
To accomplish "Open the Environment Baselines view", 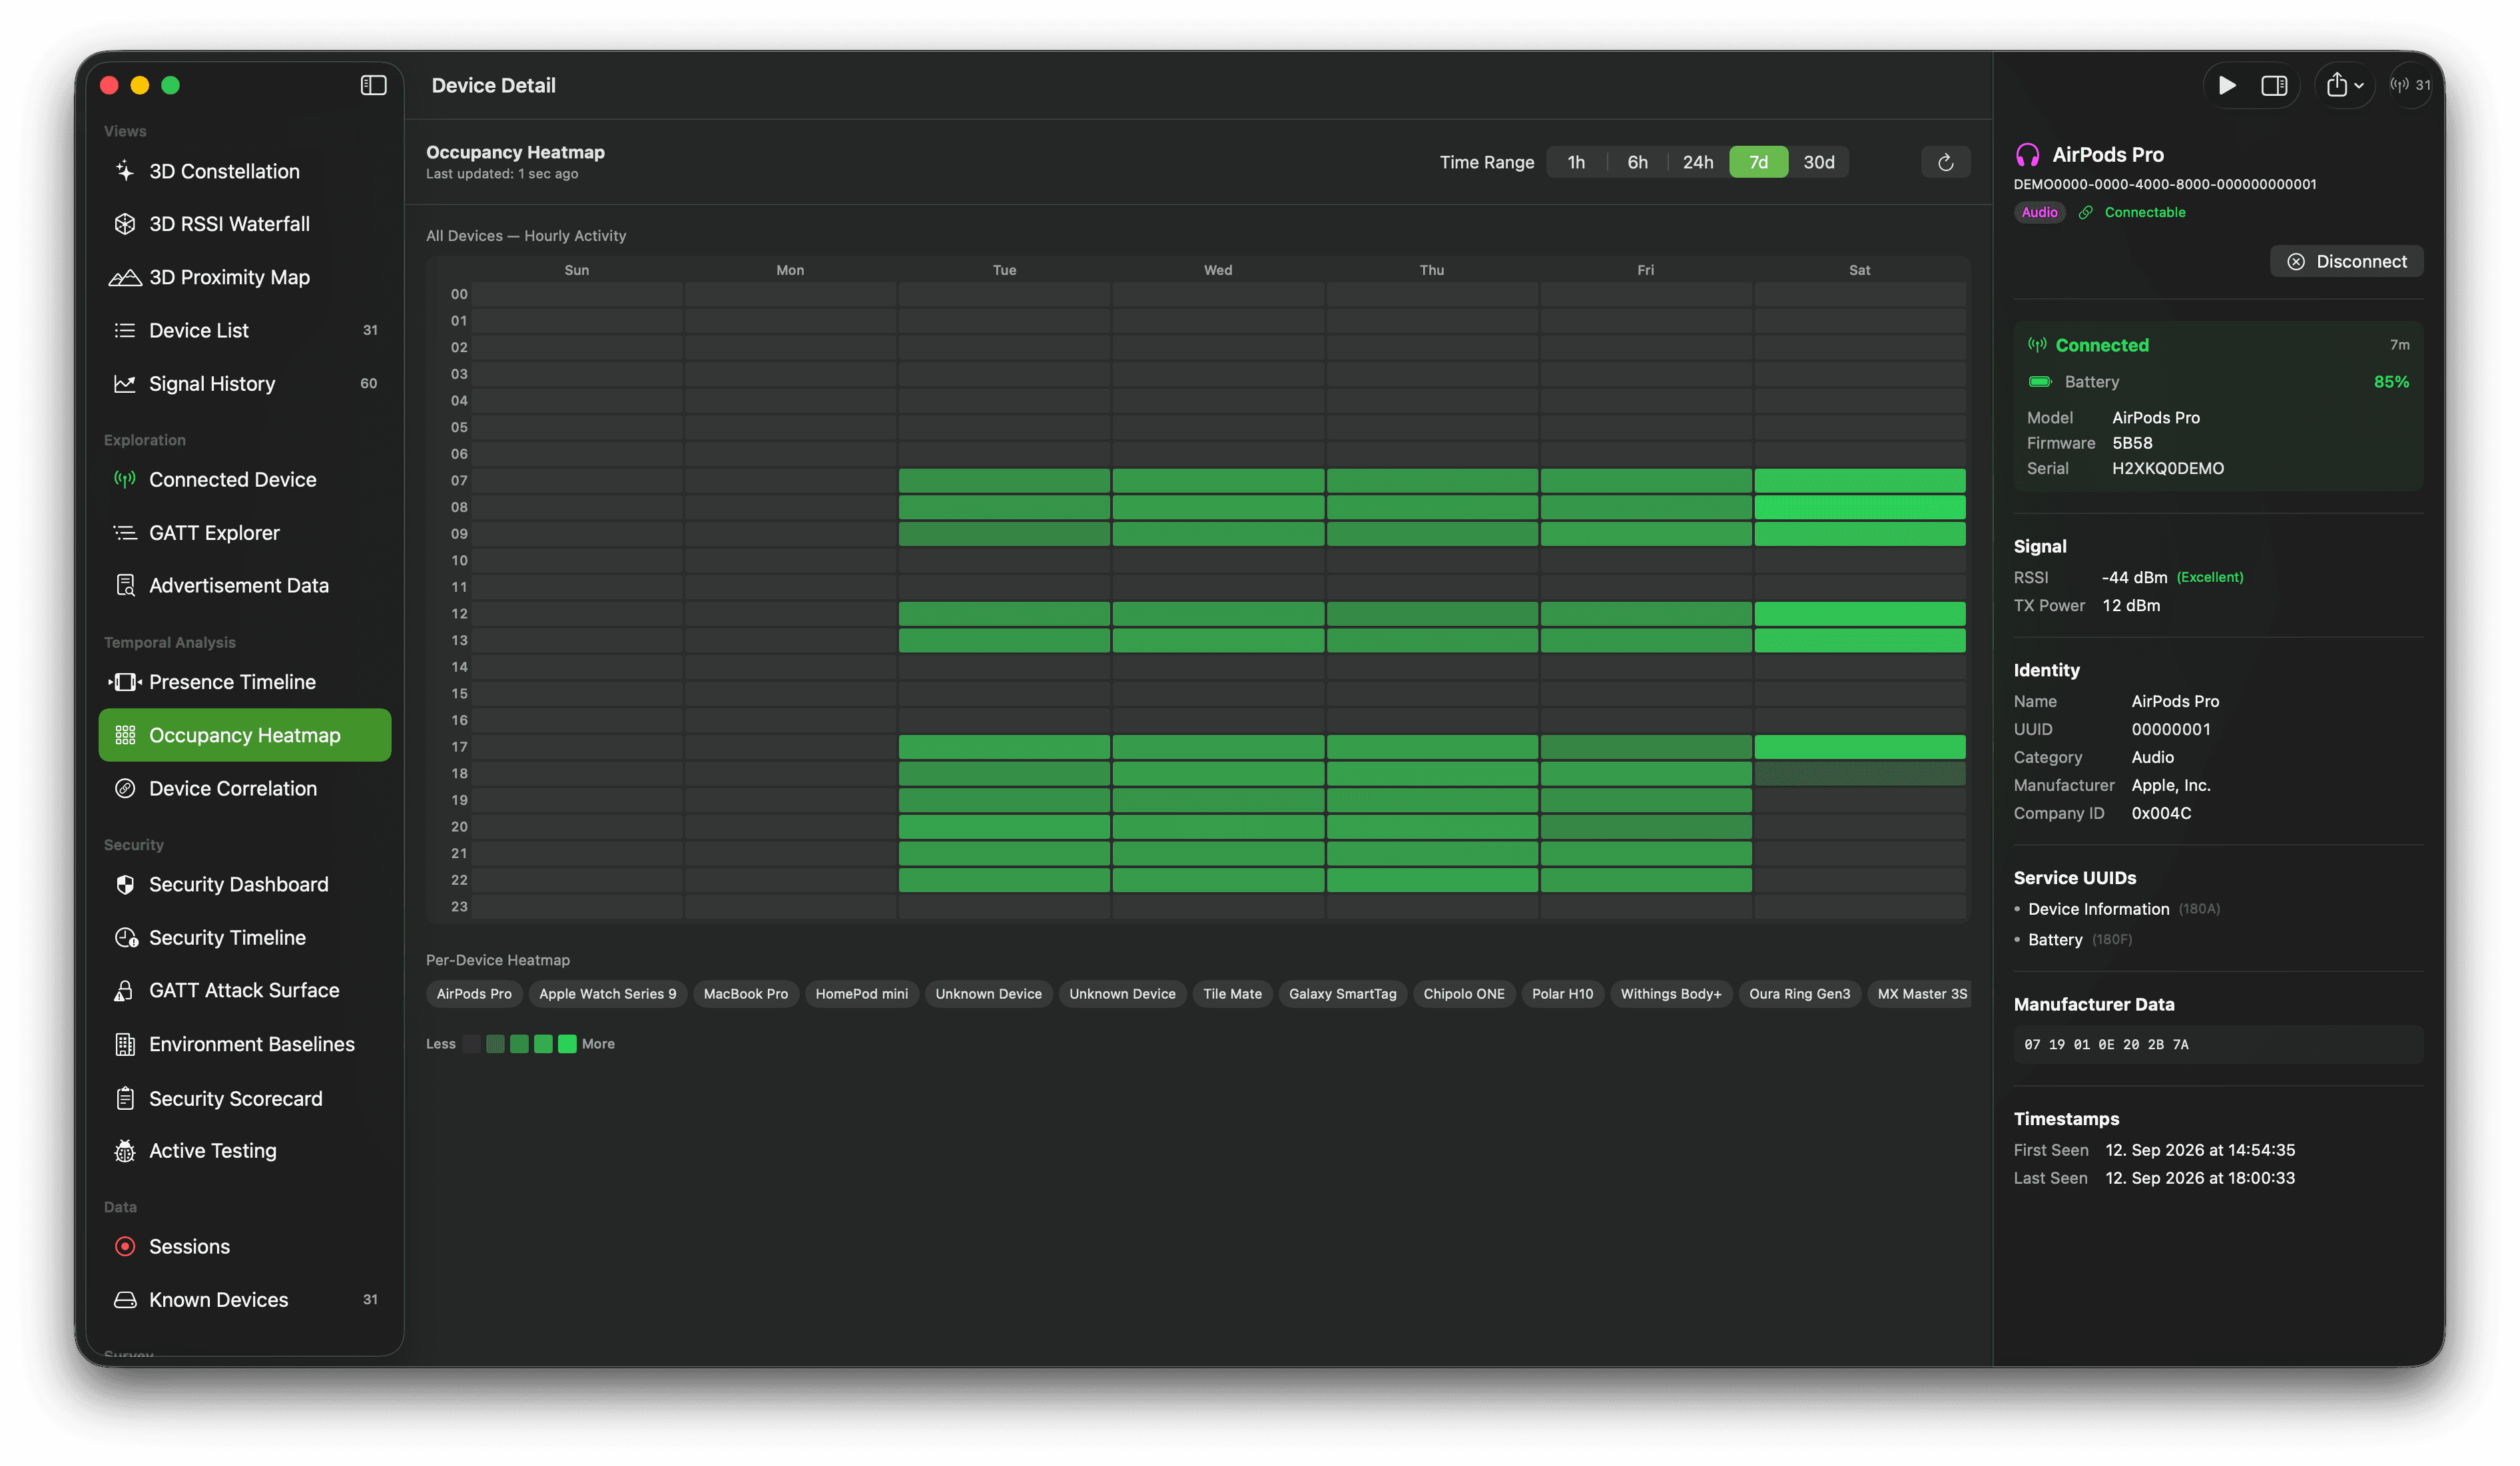I will point(244,1044).
